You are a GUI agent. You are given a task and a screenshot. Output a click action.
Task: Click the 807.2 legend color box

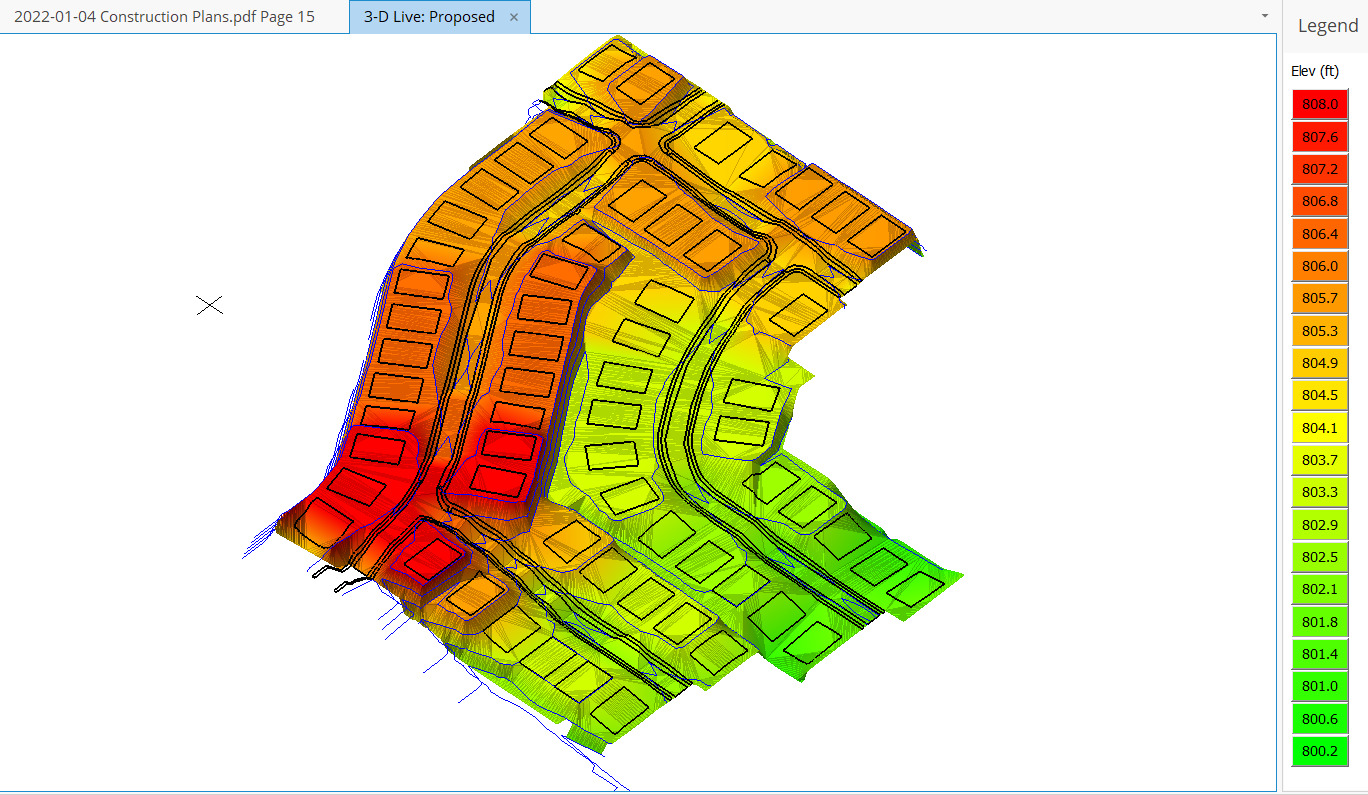(1320, 169)
